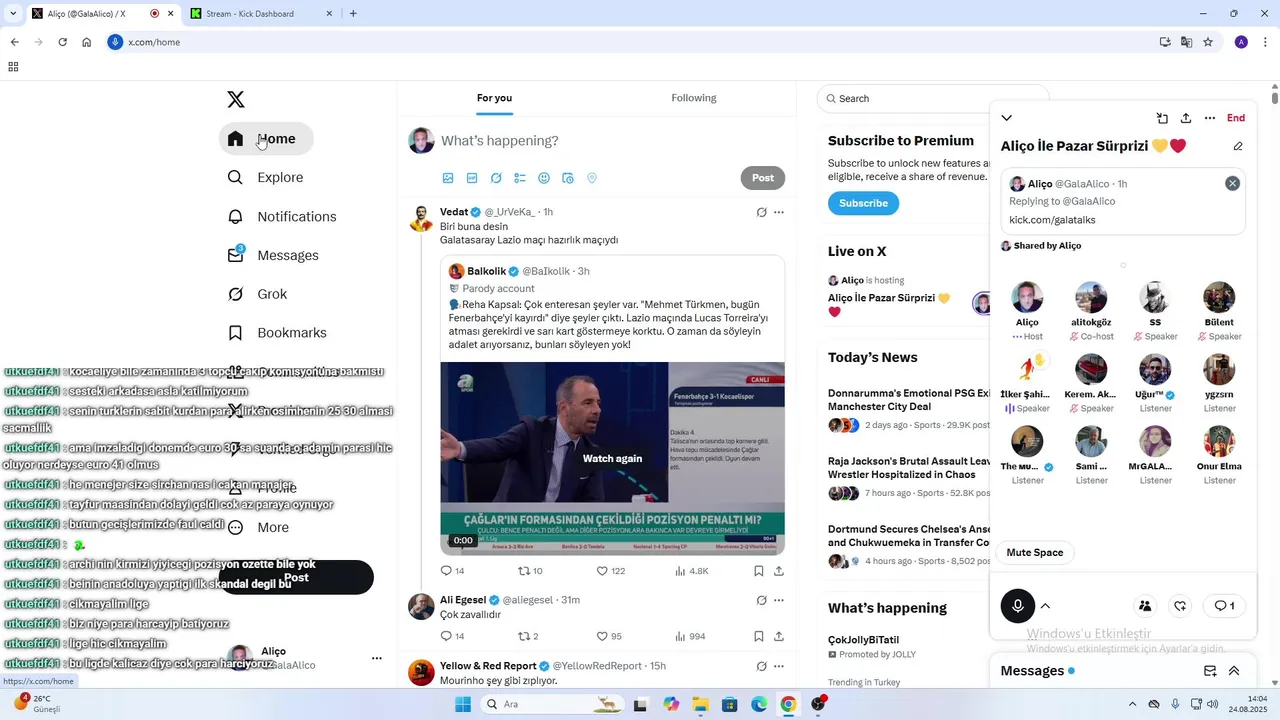Open Dortmund Secures Chelsea's Anselmino news

pyautogui.click(x=909, y=536)
